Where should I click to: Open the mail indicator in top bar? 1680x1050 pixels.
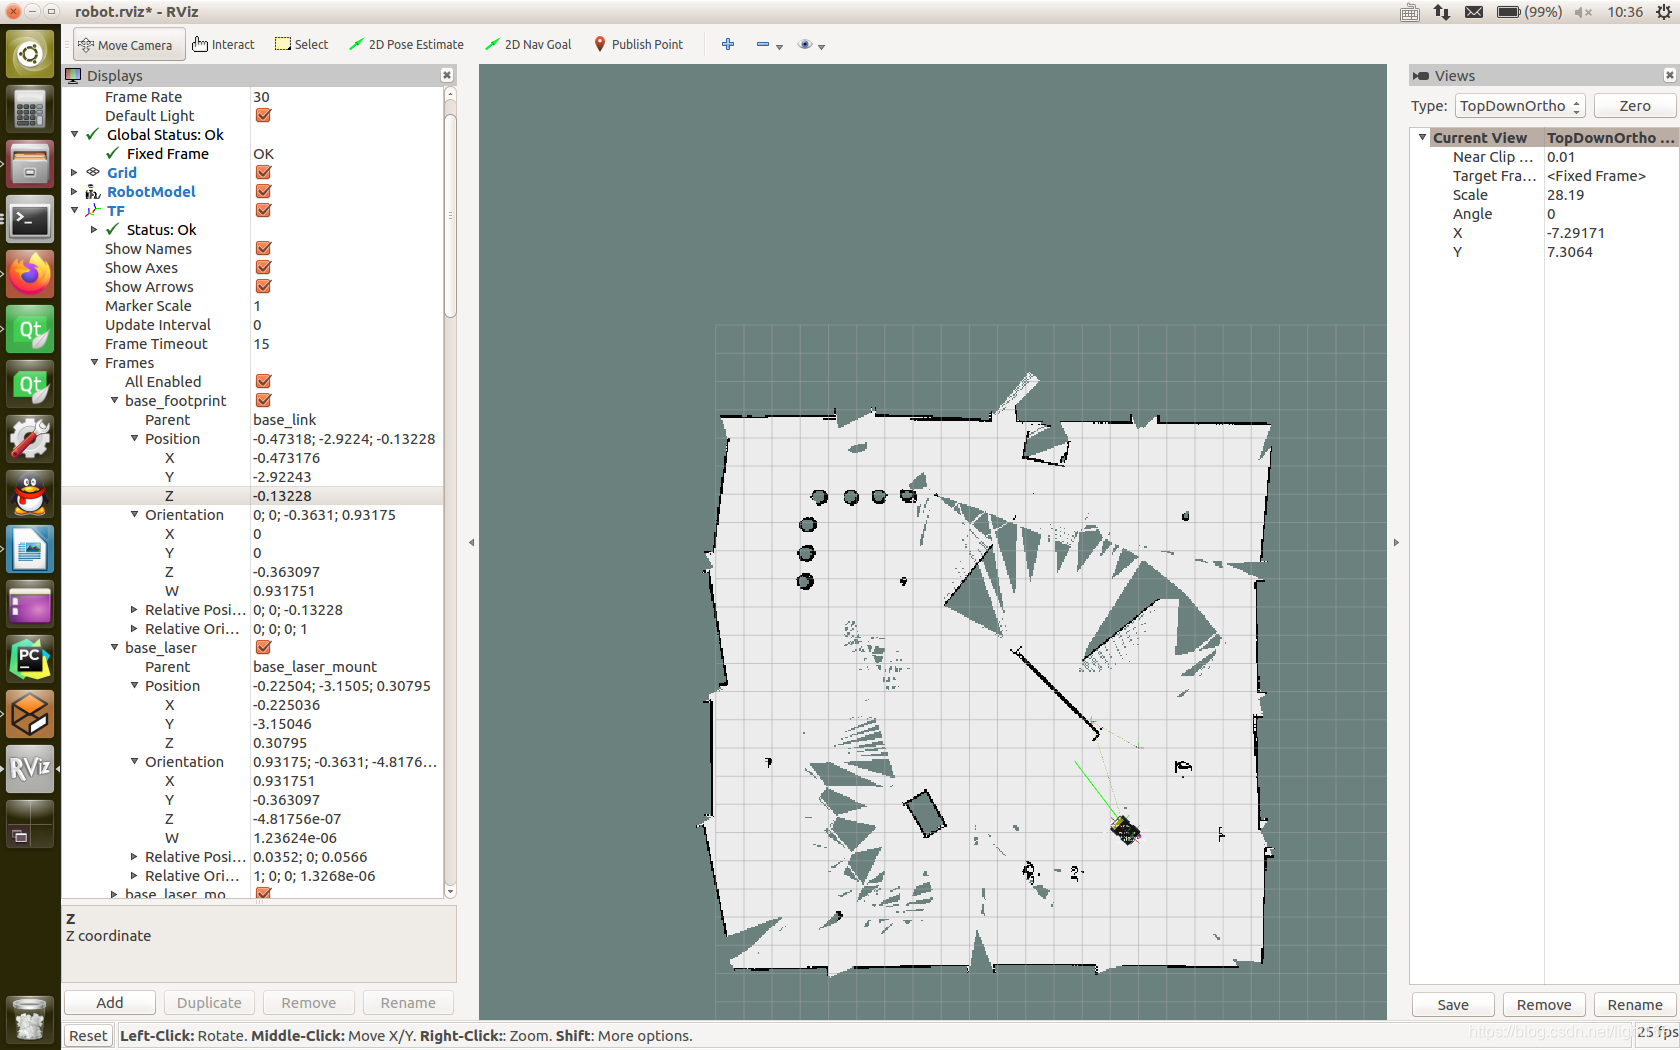tap(1474, 12)
